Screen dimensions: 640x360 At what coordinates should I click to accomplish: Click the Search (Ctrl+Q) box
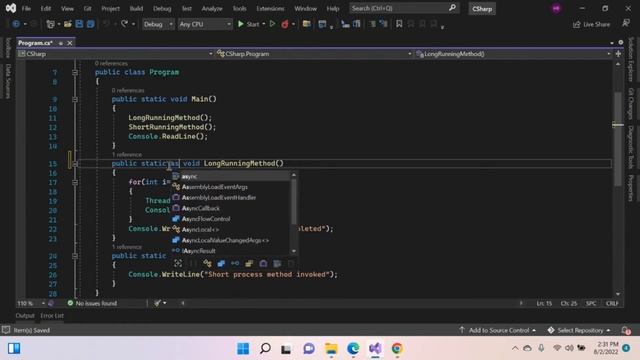[x=403, y=8]
